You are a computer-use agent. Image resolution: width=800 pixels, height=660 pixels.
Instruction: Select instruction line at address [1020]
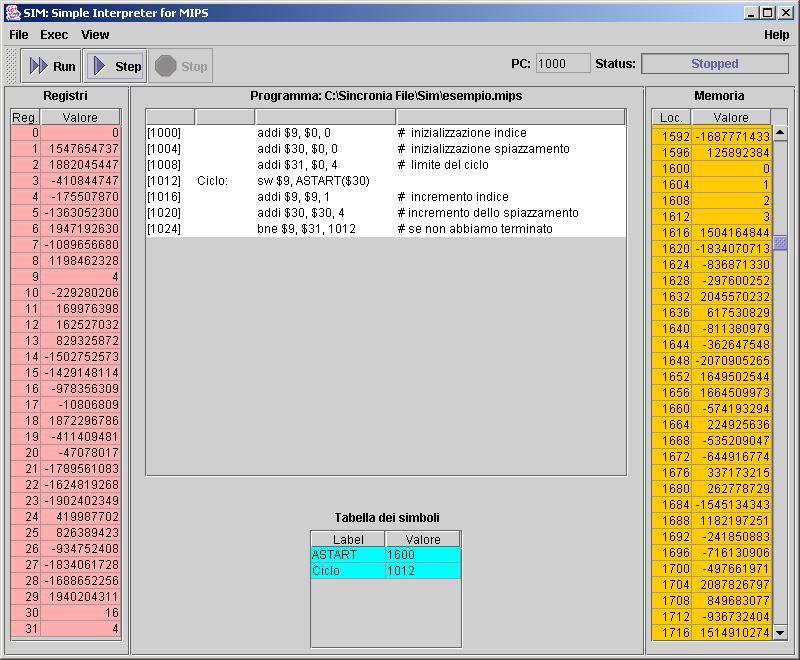[x=386, y=213]
